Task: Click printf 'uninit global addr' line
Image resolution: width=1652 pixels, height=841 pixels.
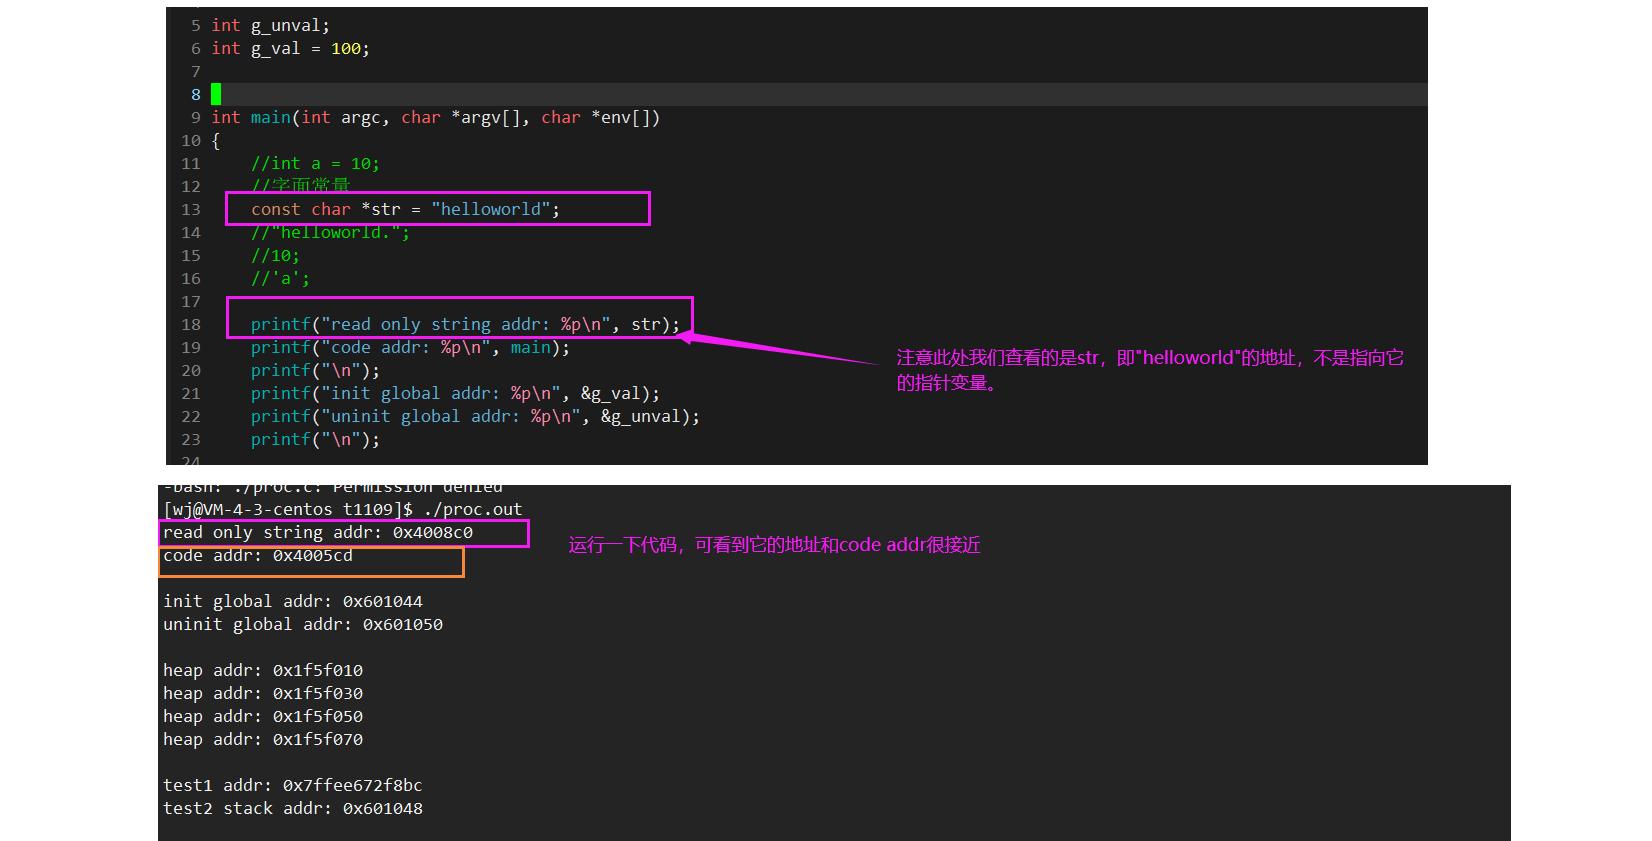Action: (475, 417)
